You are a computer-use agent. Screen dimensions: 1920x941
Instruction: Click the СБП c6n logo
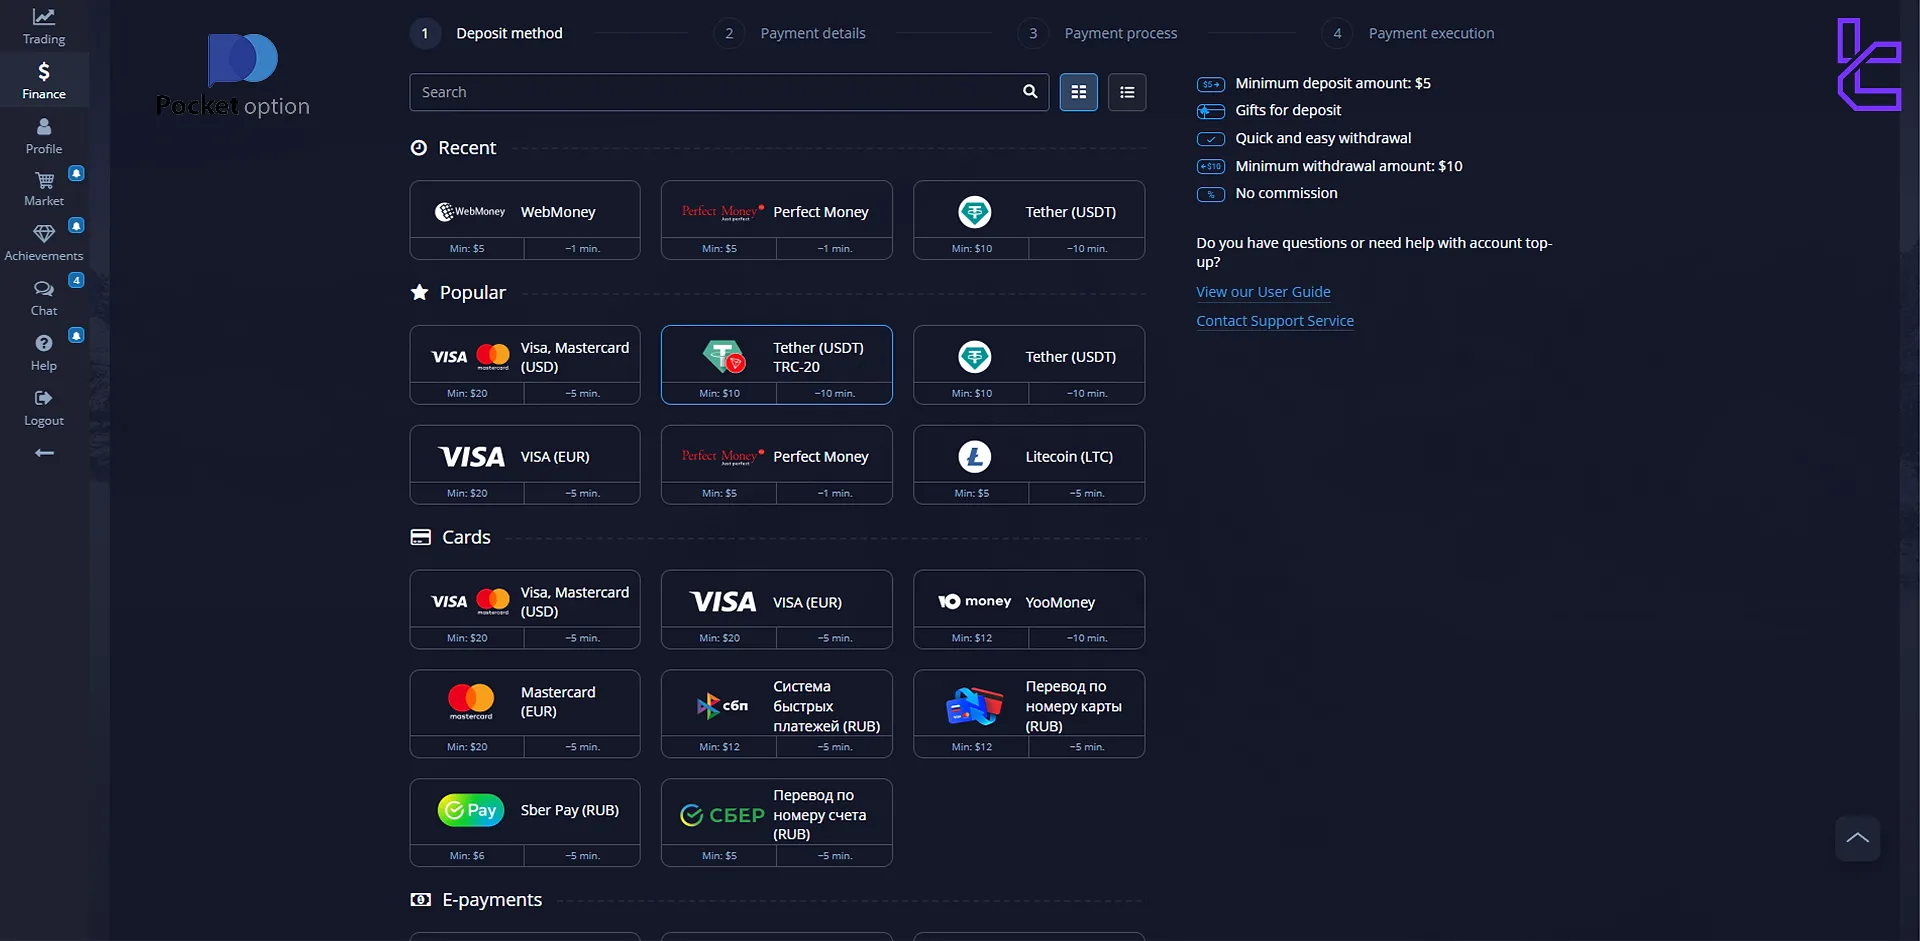click(722, 706)
